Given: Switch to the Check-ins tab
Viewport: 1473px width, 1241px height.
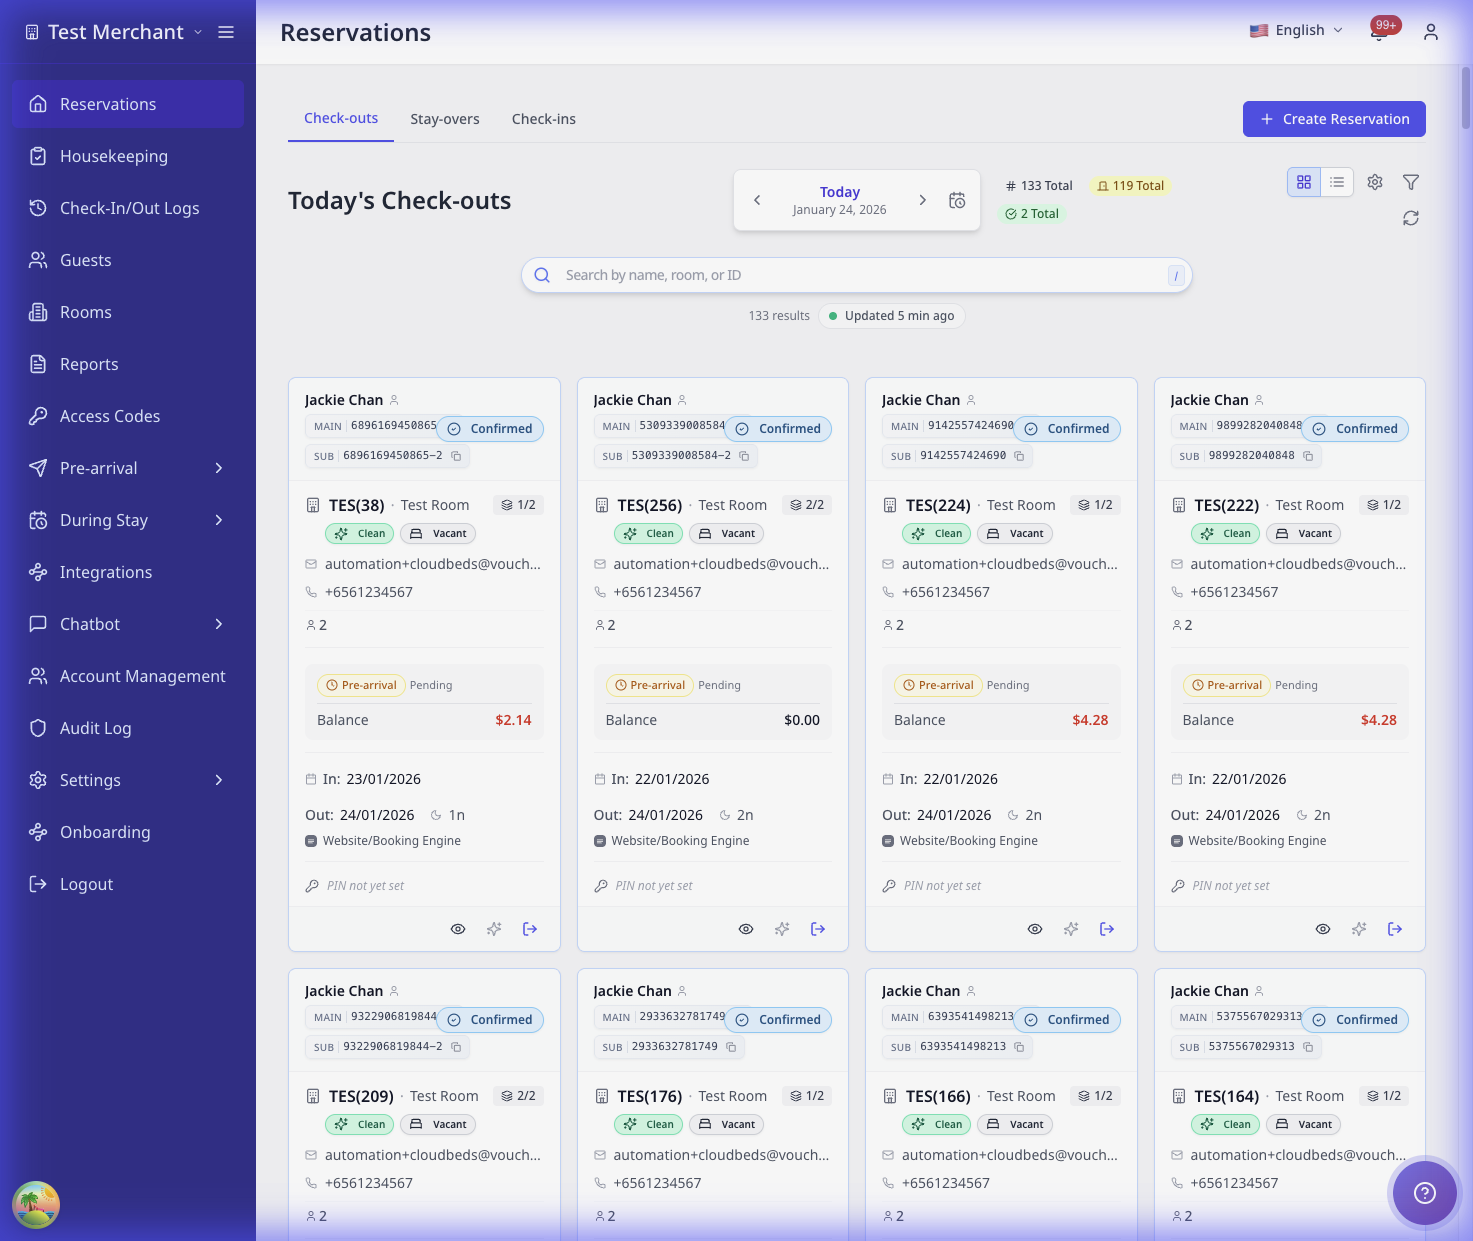Looking at the screenshot, I should pyautogui.click(x=543, y=118).
